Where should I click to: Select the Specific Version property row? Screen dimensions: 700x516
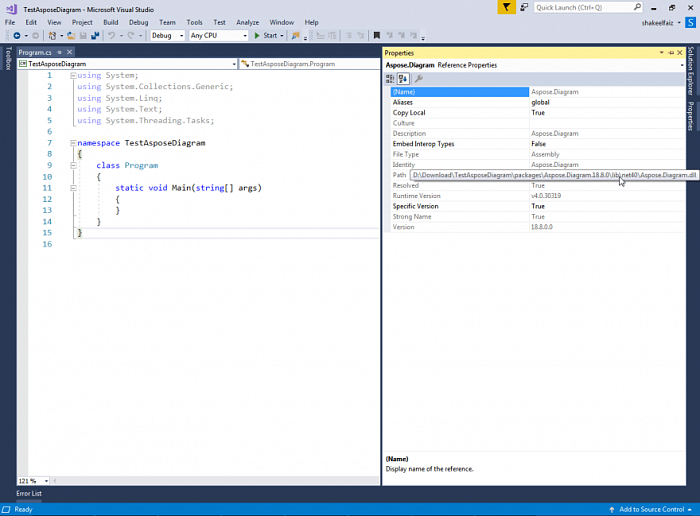click(x=538, y=206)
